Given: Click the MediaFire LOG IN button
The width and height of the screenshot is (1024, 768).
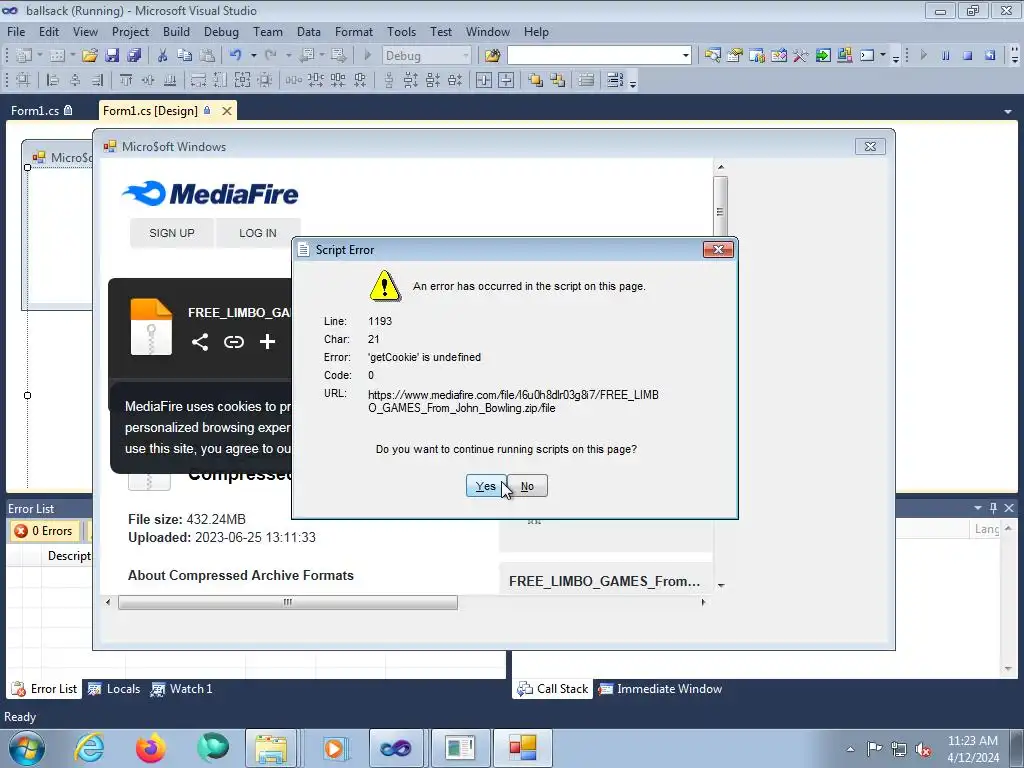Looking at the screenshot, I should pos(257,233).
